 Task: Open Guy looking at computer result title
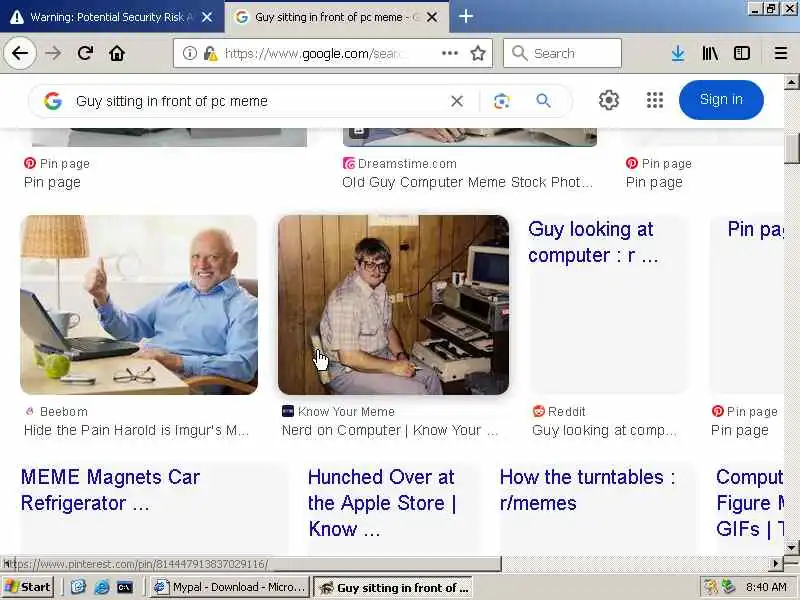593,242
